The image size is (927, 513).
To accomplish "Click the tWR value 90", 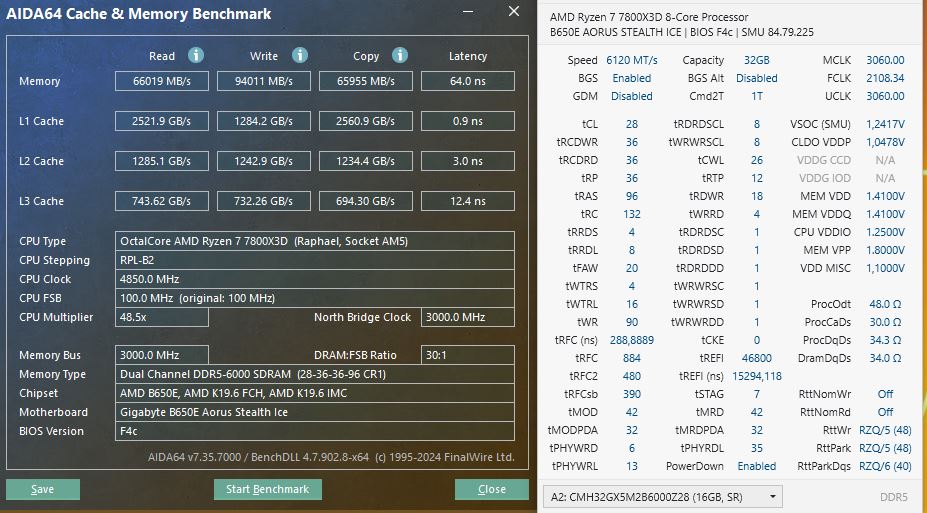I will (631, 322).
